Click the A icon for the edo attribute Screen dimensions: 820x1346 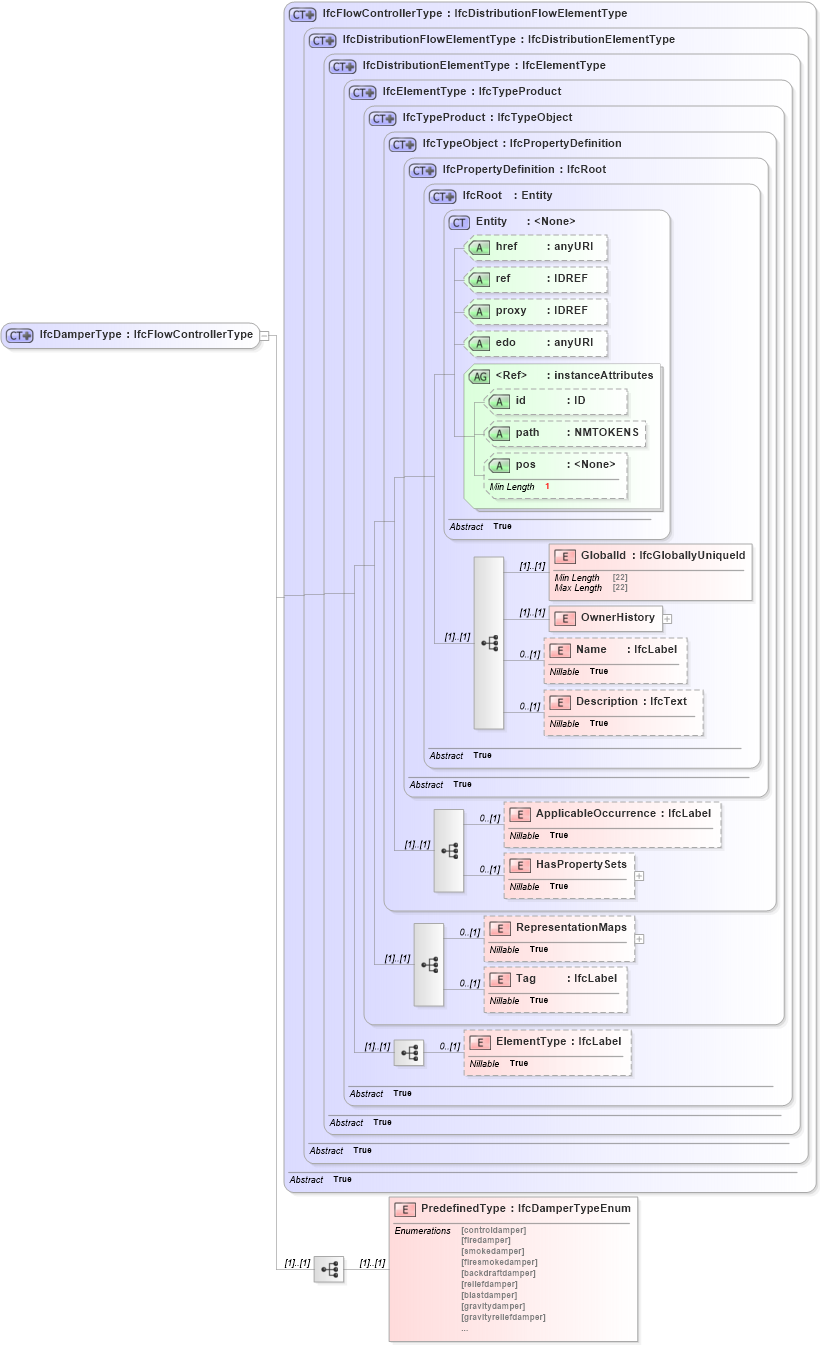[480, 343]
